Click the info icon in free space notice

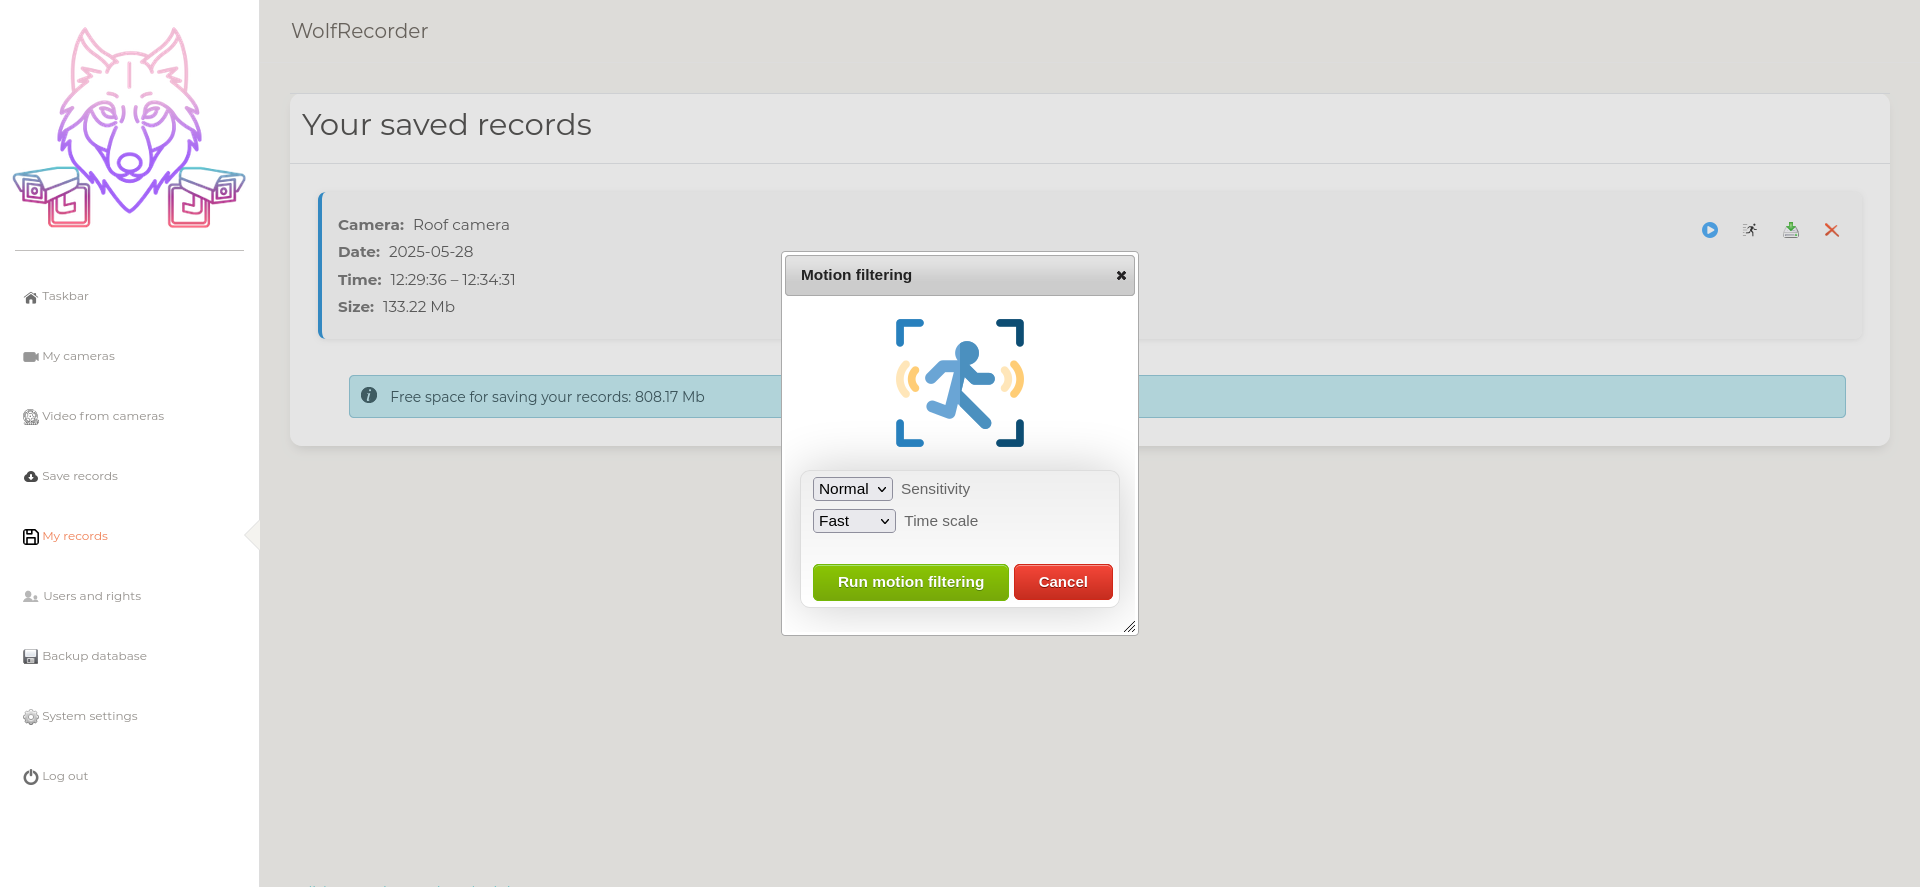point(369,396)
